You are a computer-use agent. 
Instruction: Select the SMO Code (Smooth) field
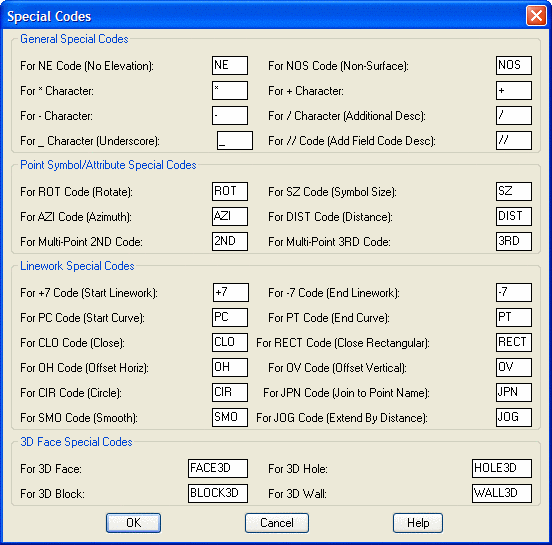tap(230, 418)
